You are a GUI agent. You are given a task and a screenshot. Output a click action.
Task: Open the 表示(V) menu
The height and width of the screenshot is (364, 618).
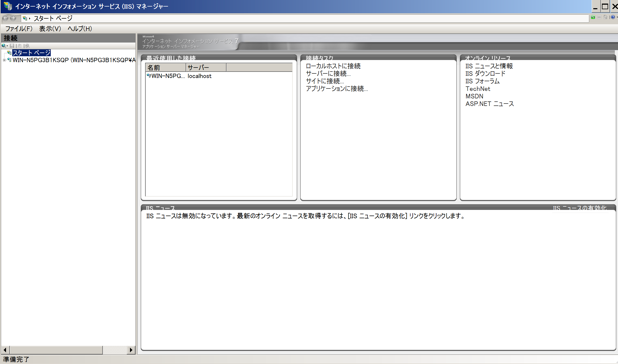click(50, 29)
